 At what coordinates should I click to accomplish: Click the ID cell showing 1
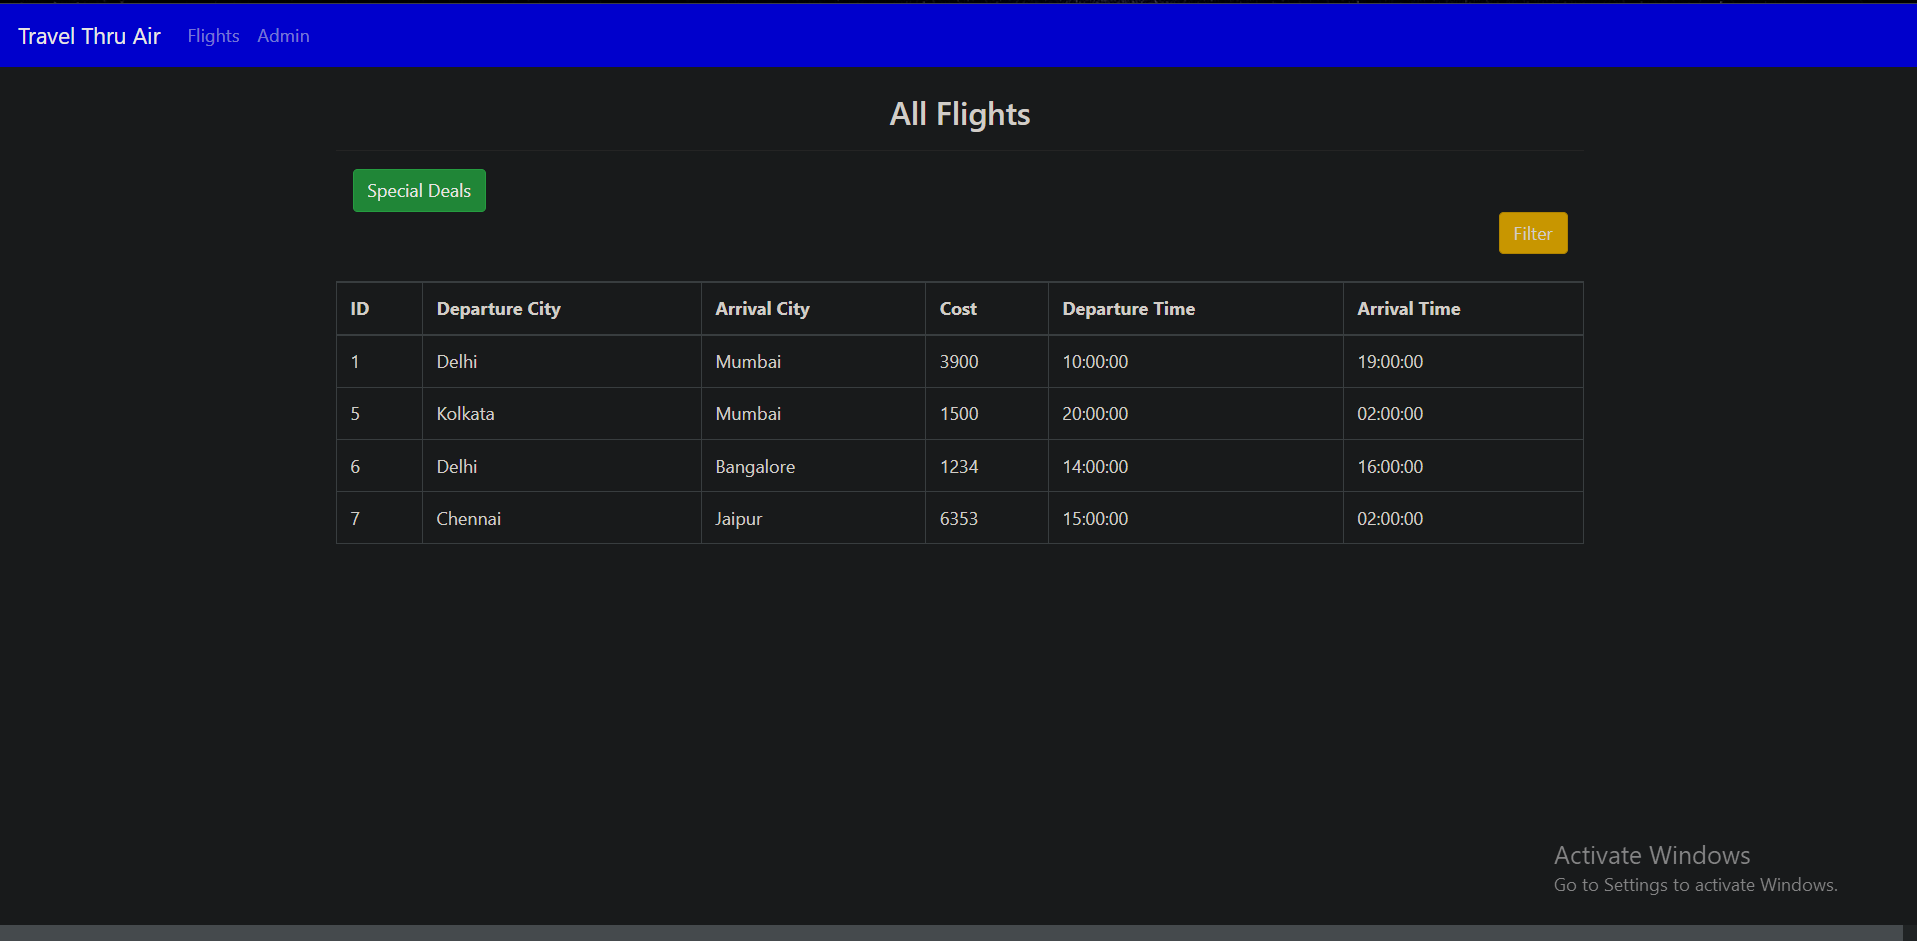(x=379, y=362)
